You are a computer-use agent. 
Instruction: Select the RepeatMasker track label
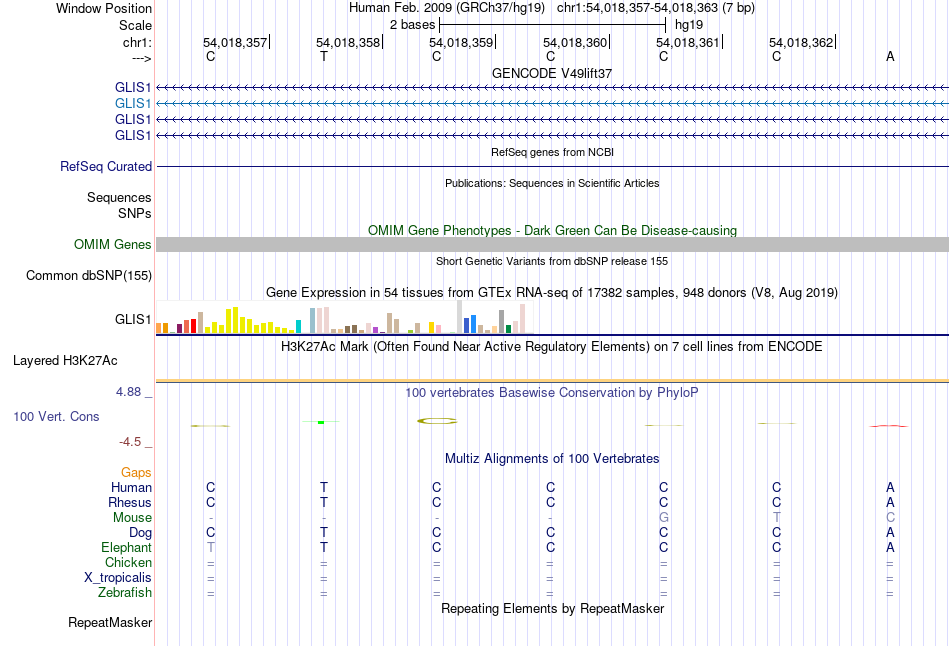[x=110, y=622]
